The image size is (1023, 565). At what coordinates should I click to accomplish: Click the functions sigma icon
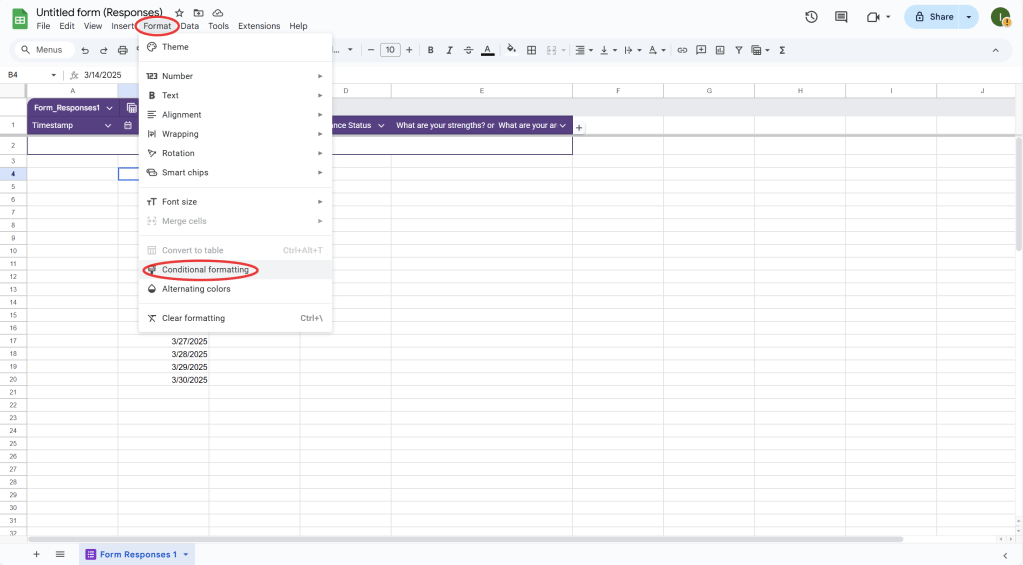point(782,50)
